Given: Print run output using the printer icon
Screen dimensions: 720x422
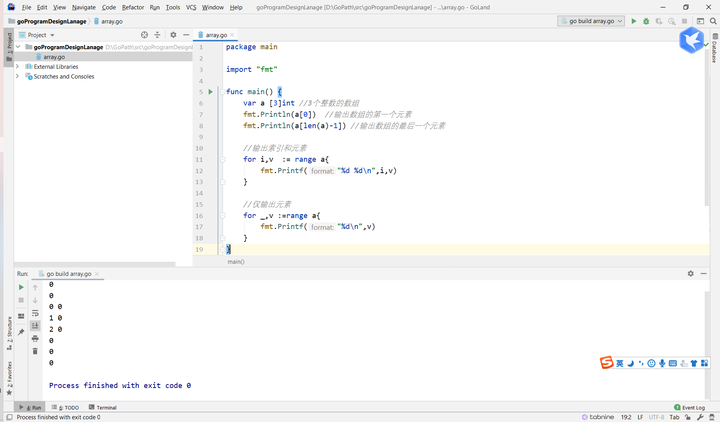Looking at the screenshot, I should click(x=35, y=339).
